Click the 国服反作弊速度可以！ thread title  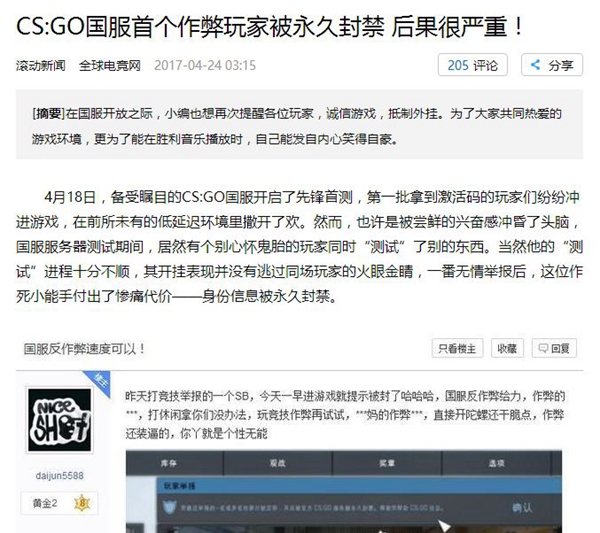point(84,349)
